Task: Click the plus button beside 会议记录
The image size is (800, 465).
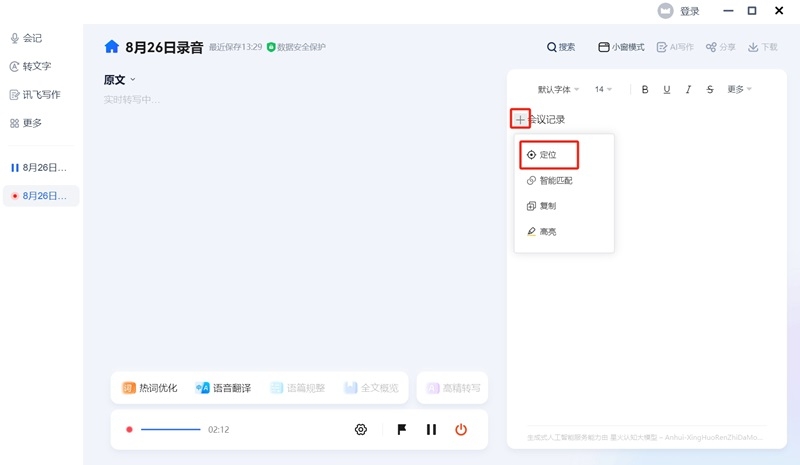Action: click(x=520, y=119)
